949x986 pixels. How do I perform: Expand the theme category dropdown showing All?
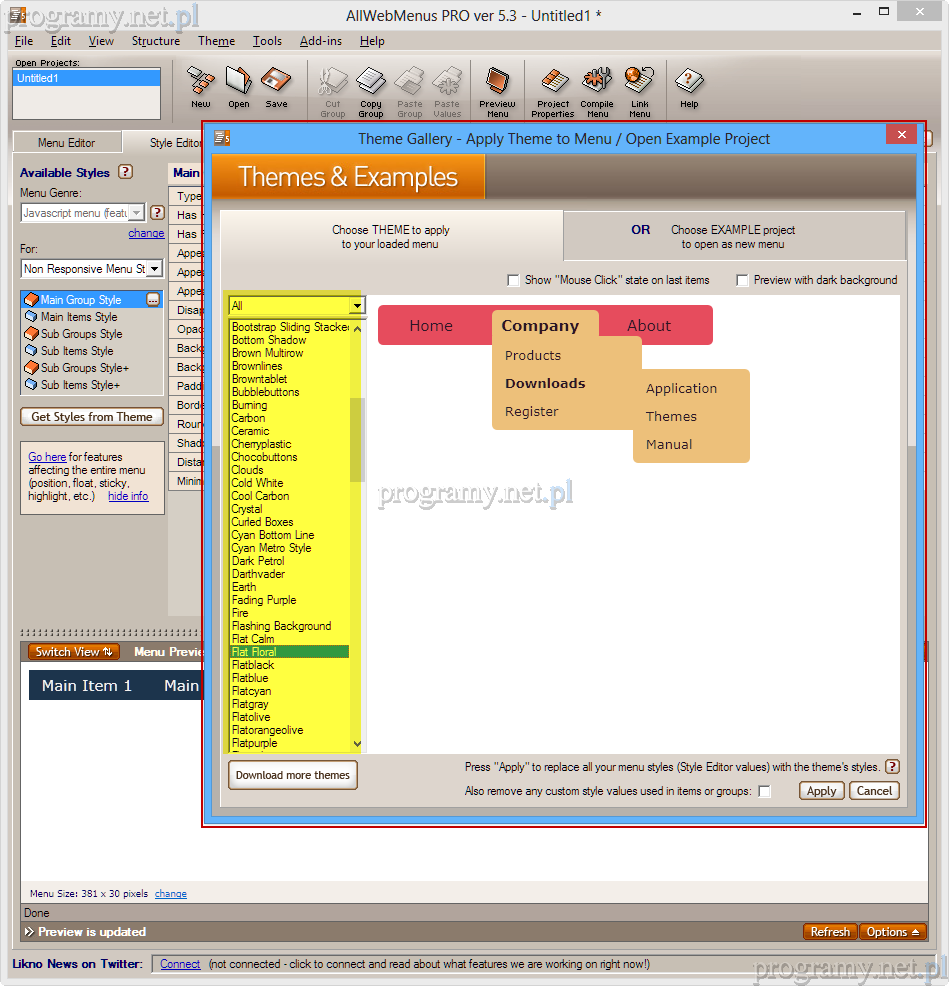coord(357,306)
